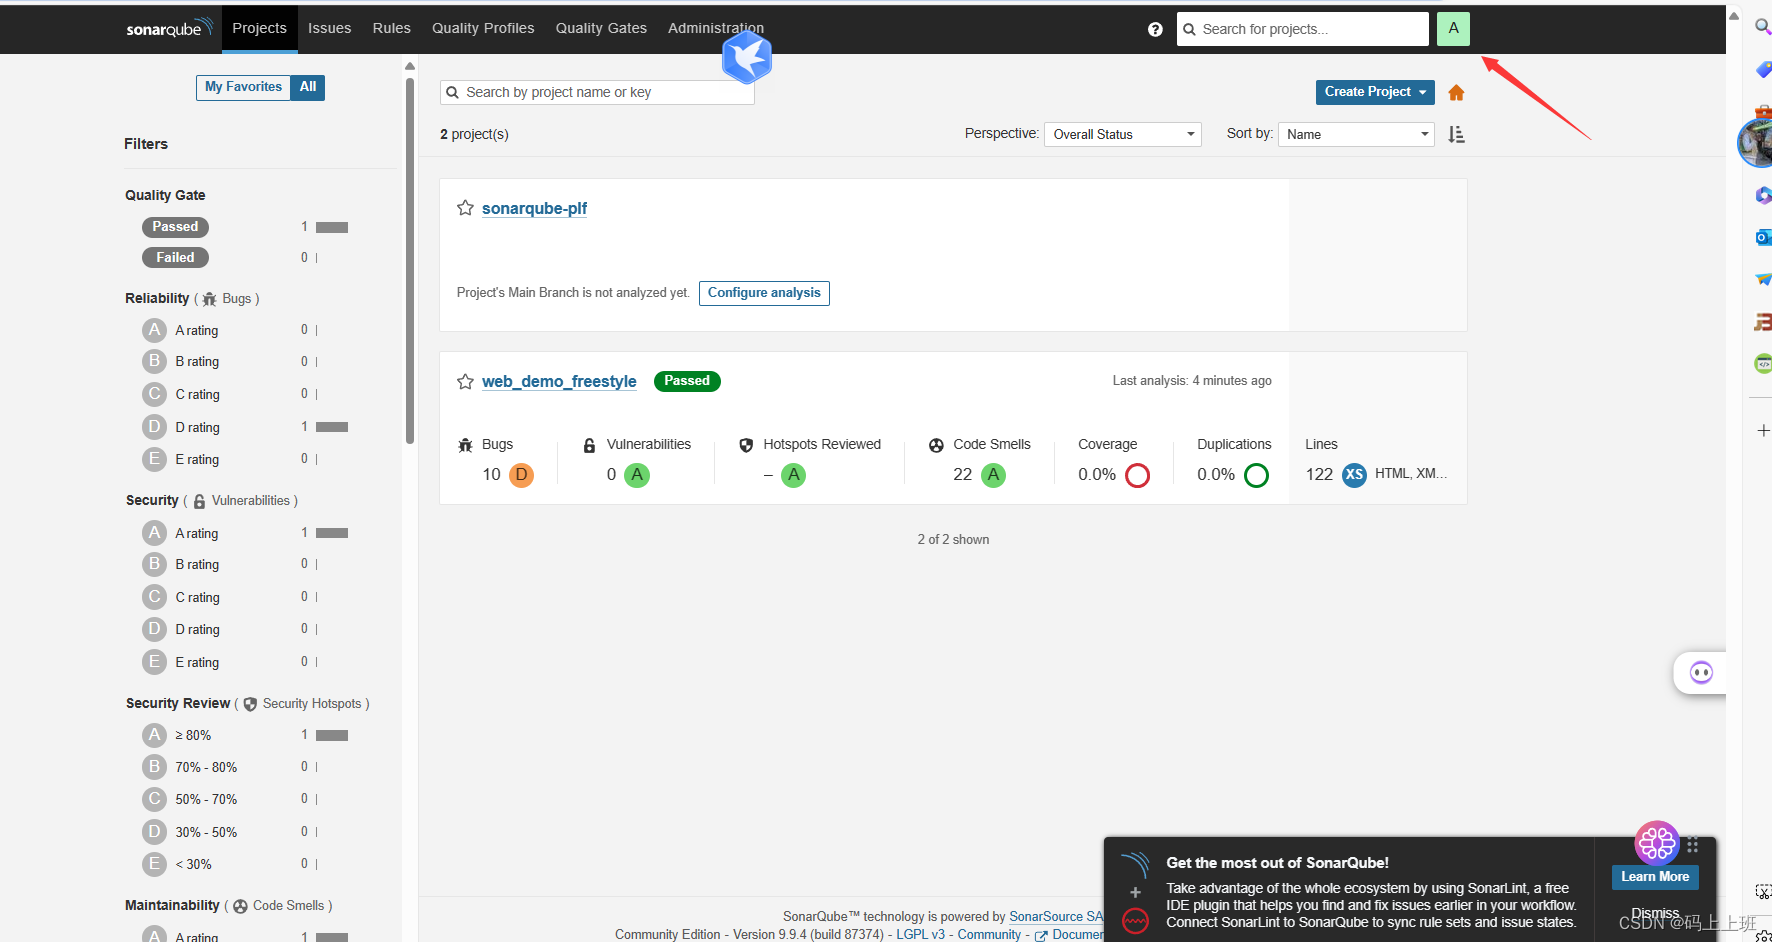Click the Duplications green circle indicator
The image size is (1772, 942).
(x=1257, y=475)
